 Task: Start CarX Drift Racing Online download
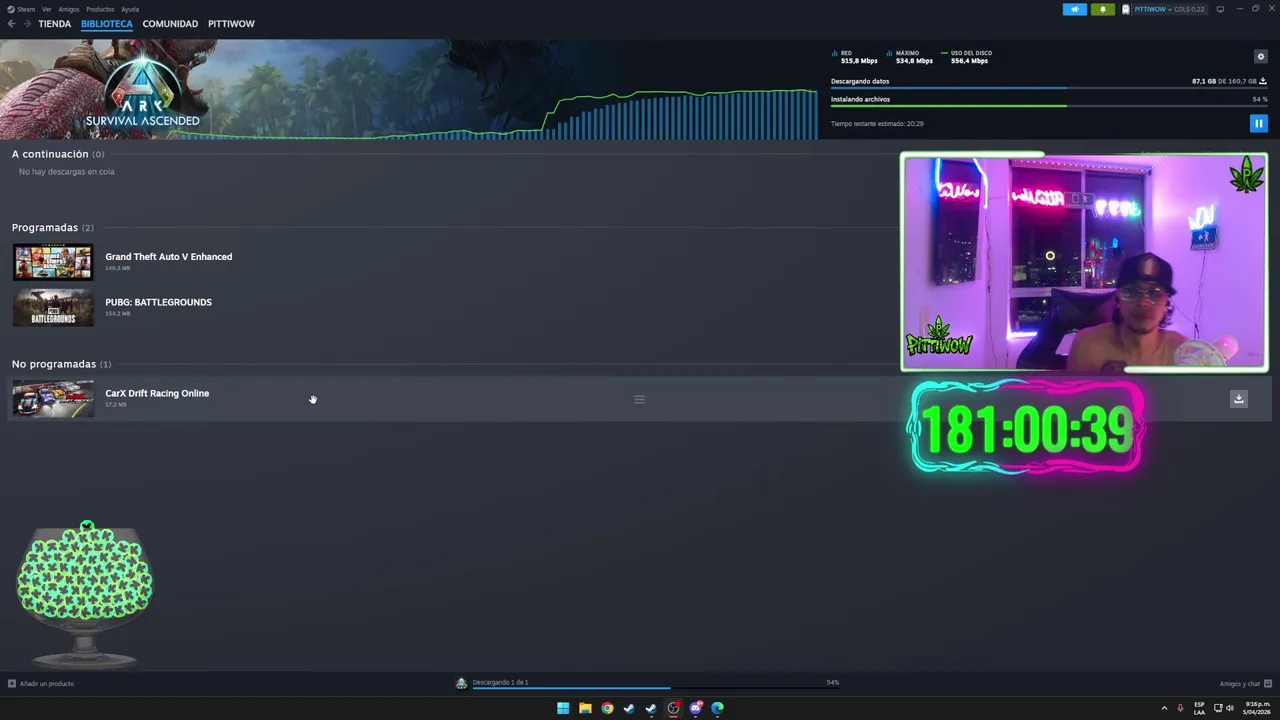[x=1238, y=399]
